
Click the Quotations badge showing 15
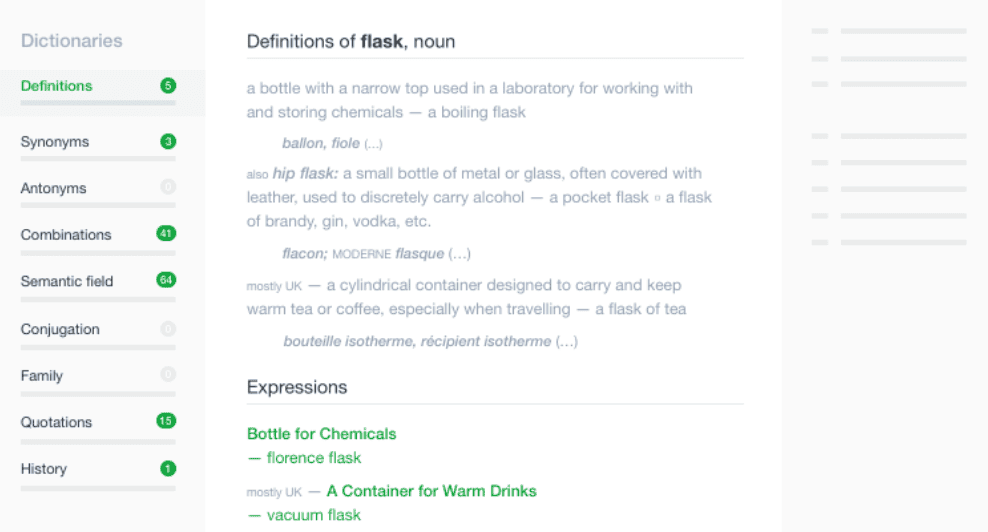pyautogui.click(x=166, y=421)
